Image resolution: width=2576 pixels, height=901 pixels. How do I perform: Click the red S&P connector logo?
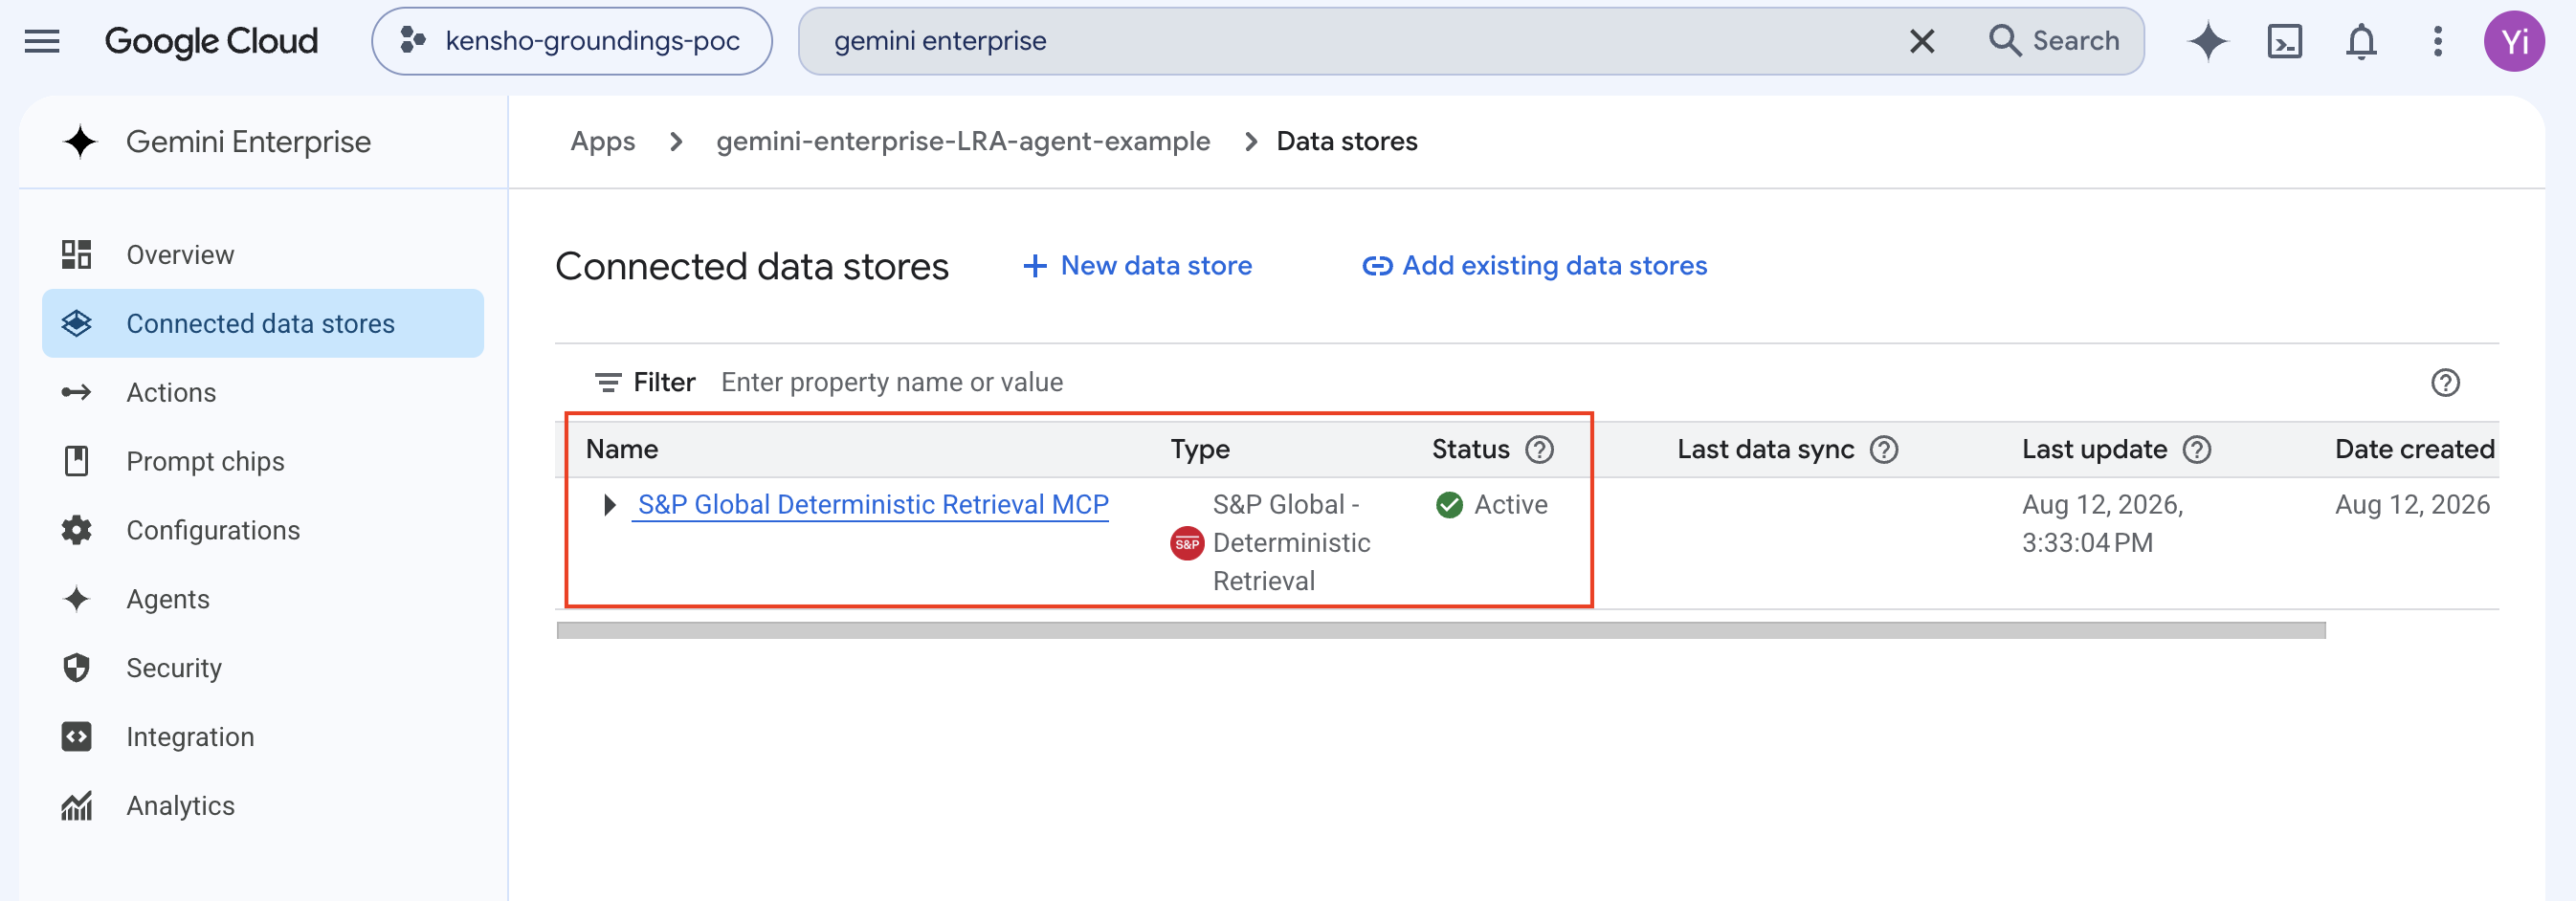pyautogui.click(x=1187, y=543)
